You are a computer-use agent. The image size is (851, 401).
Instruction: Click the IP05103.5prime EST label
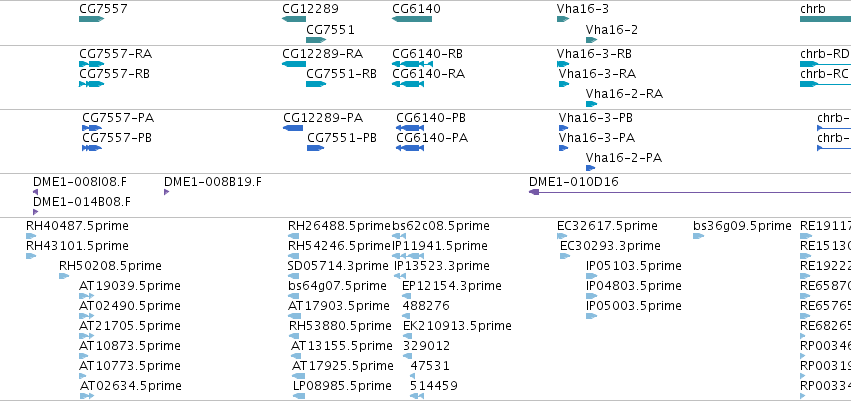(x=634, y=266)
